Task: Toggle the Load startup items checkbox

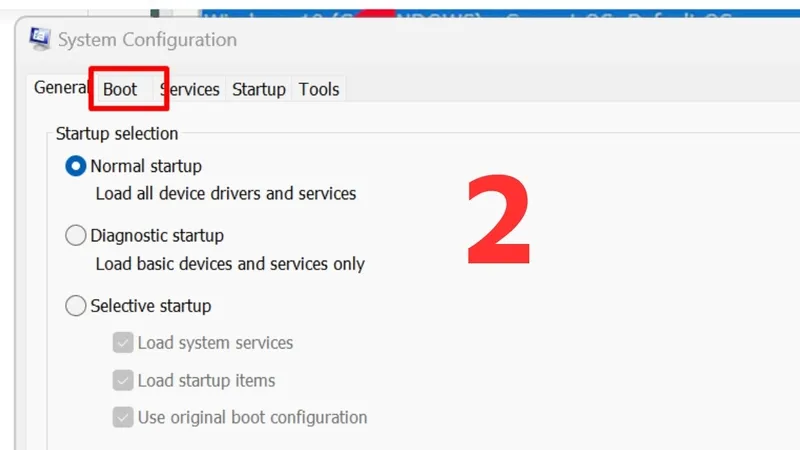Action: click(x=123, y=380)
